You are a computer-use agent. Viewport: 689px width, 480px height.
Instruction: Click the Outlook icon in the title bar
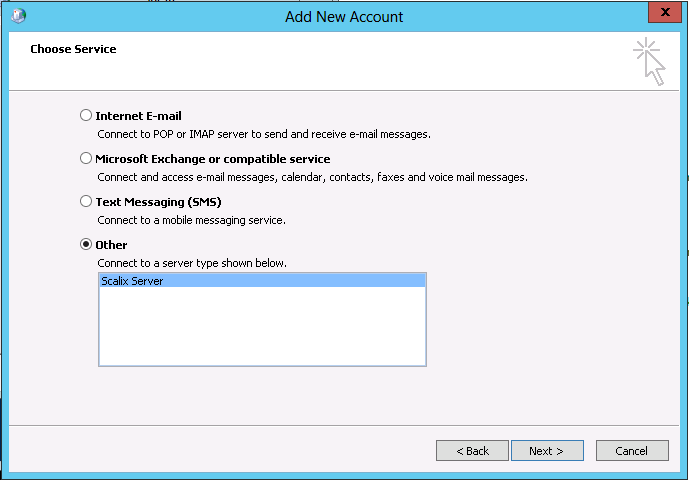pyautogui.click(x=19, y=16)
